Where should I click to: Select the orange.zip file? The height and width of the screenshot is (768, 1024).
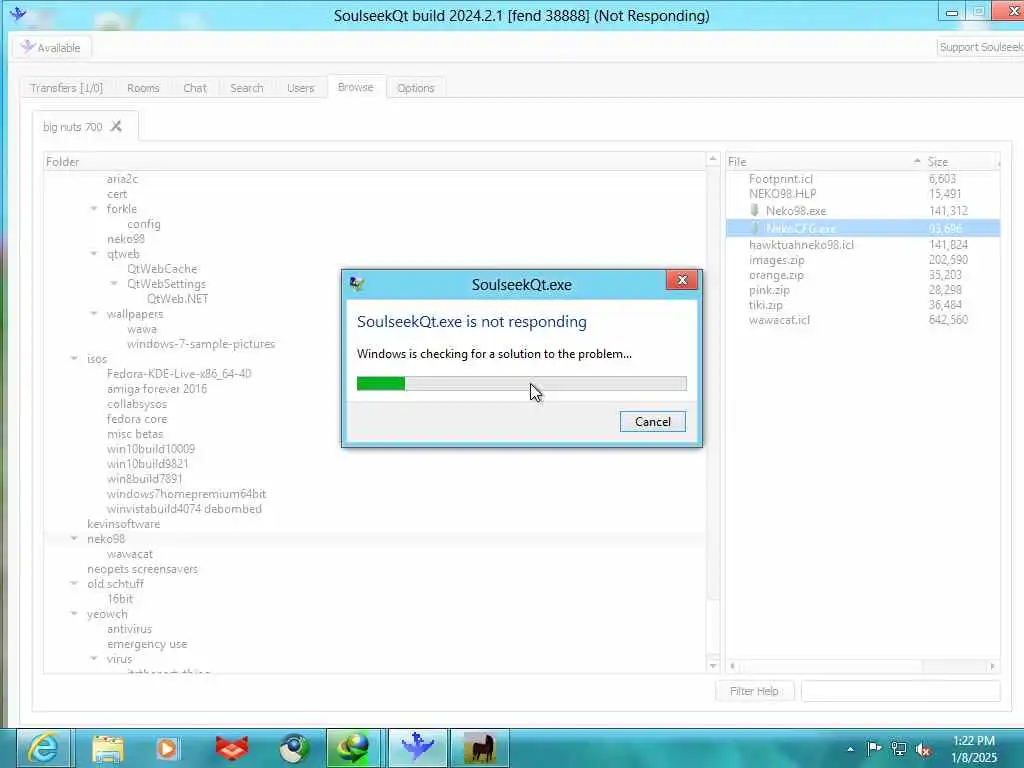[776, 275]
